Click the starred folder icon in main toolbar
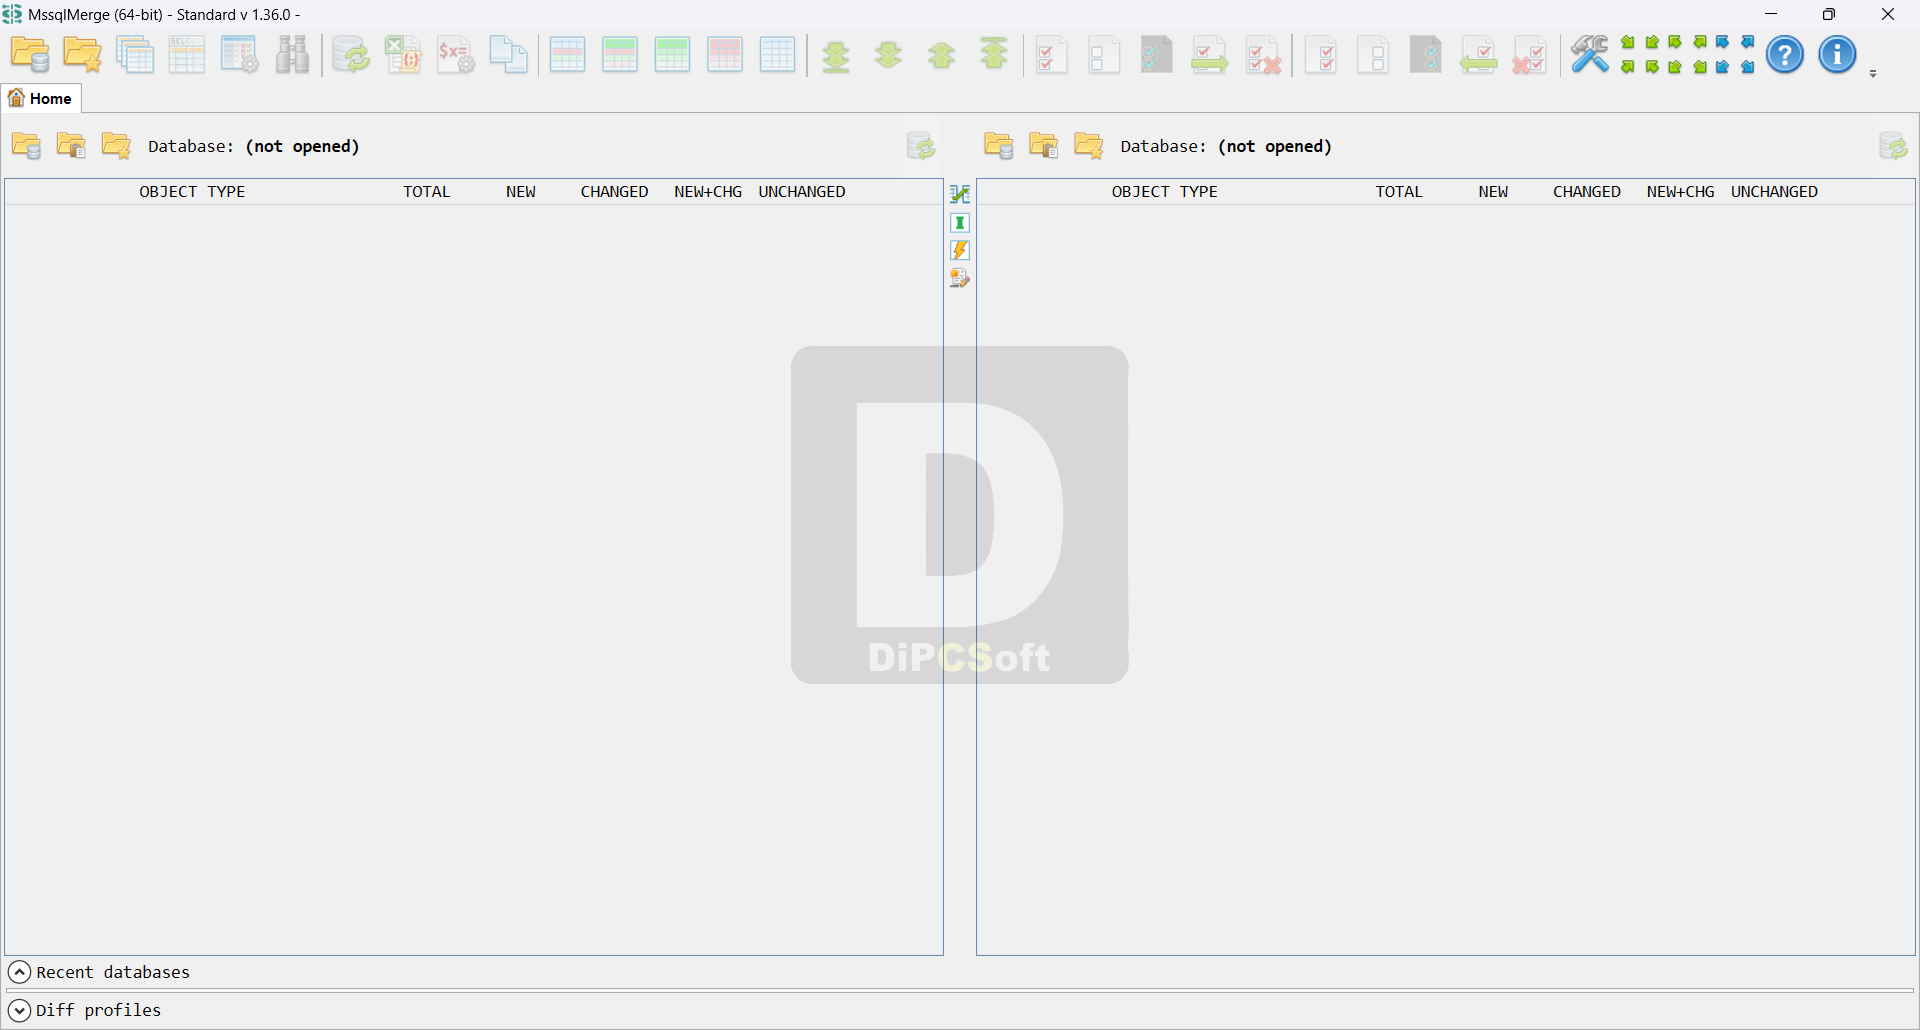Screen dimensions: 1920x1030 pos(82,55)
